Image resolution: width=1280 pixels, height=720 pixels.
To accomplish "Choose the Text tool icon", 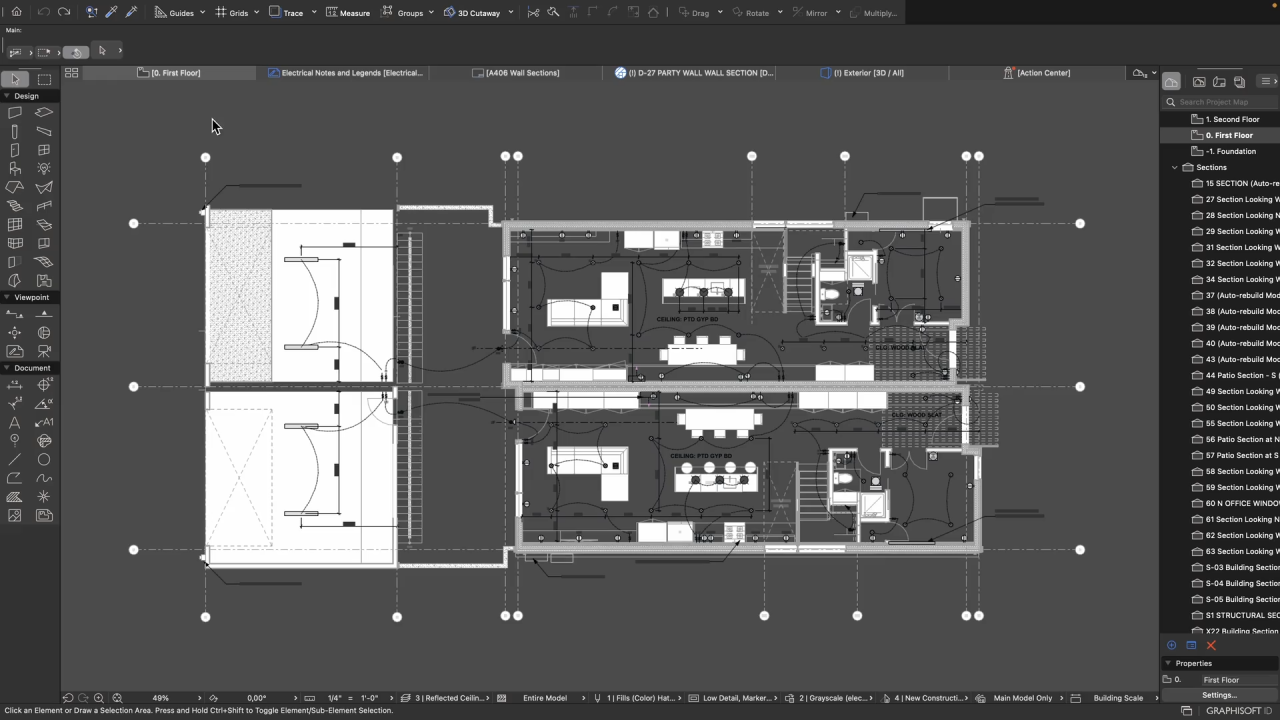I will (15, 422).
